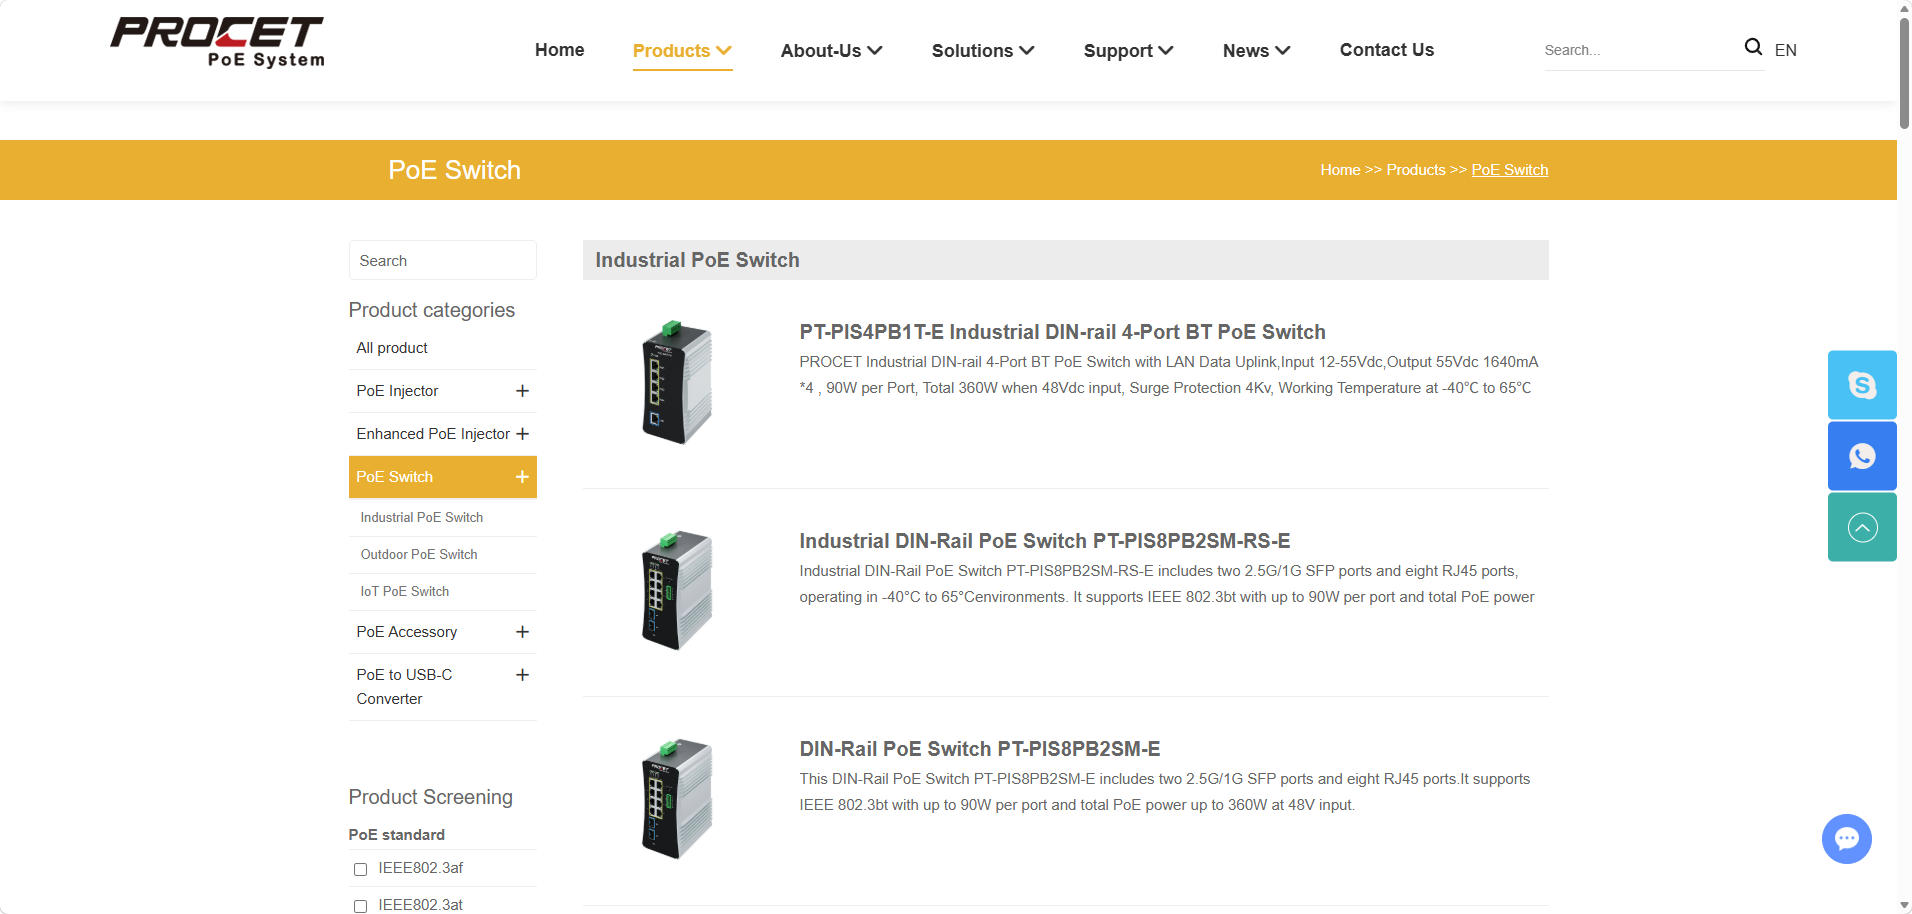Viewport: 1912px width, 914px height.
Task: Open the Solutions dropdown menu
Action: point(983,51)
